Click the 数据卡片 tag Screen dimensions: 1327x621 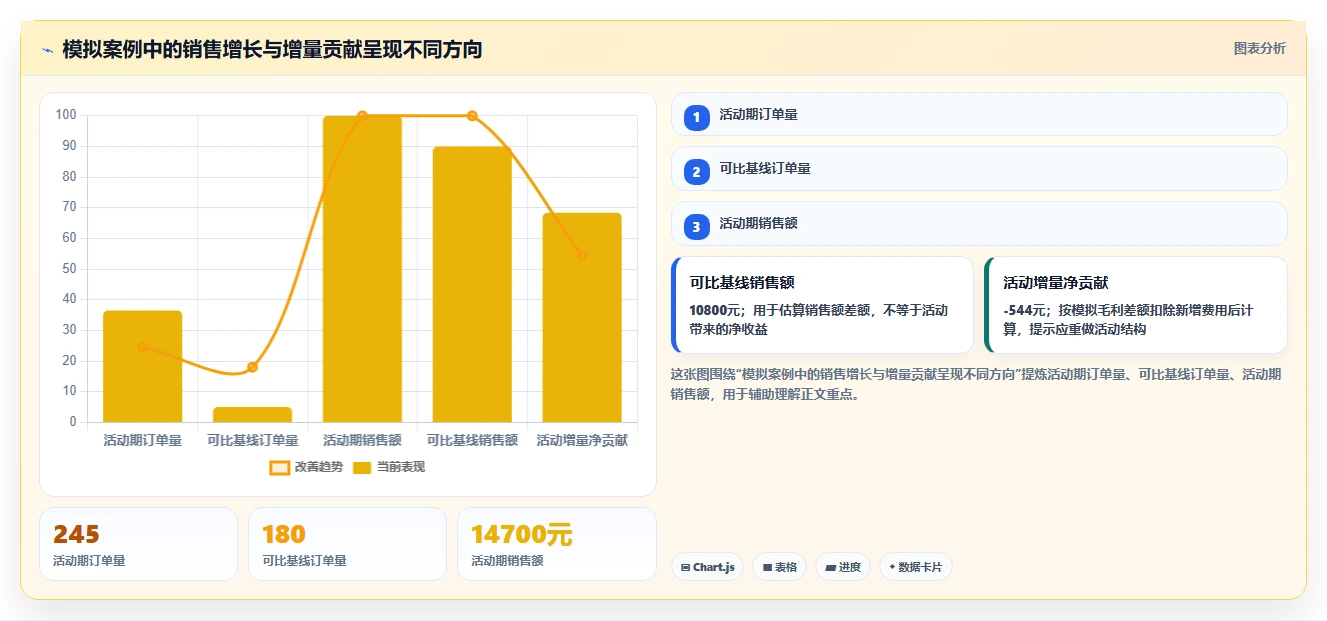(916, 567)
